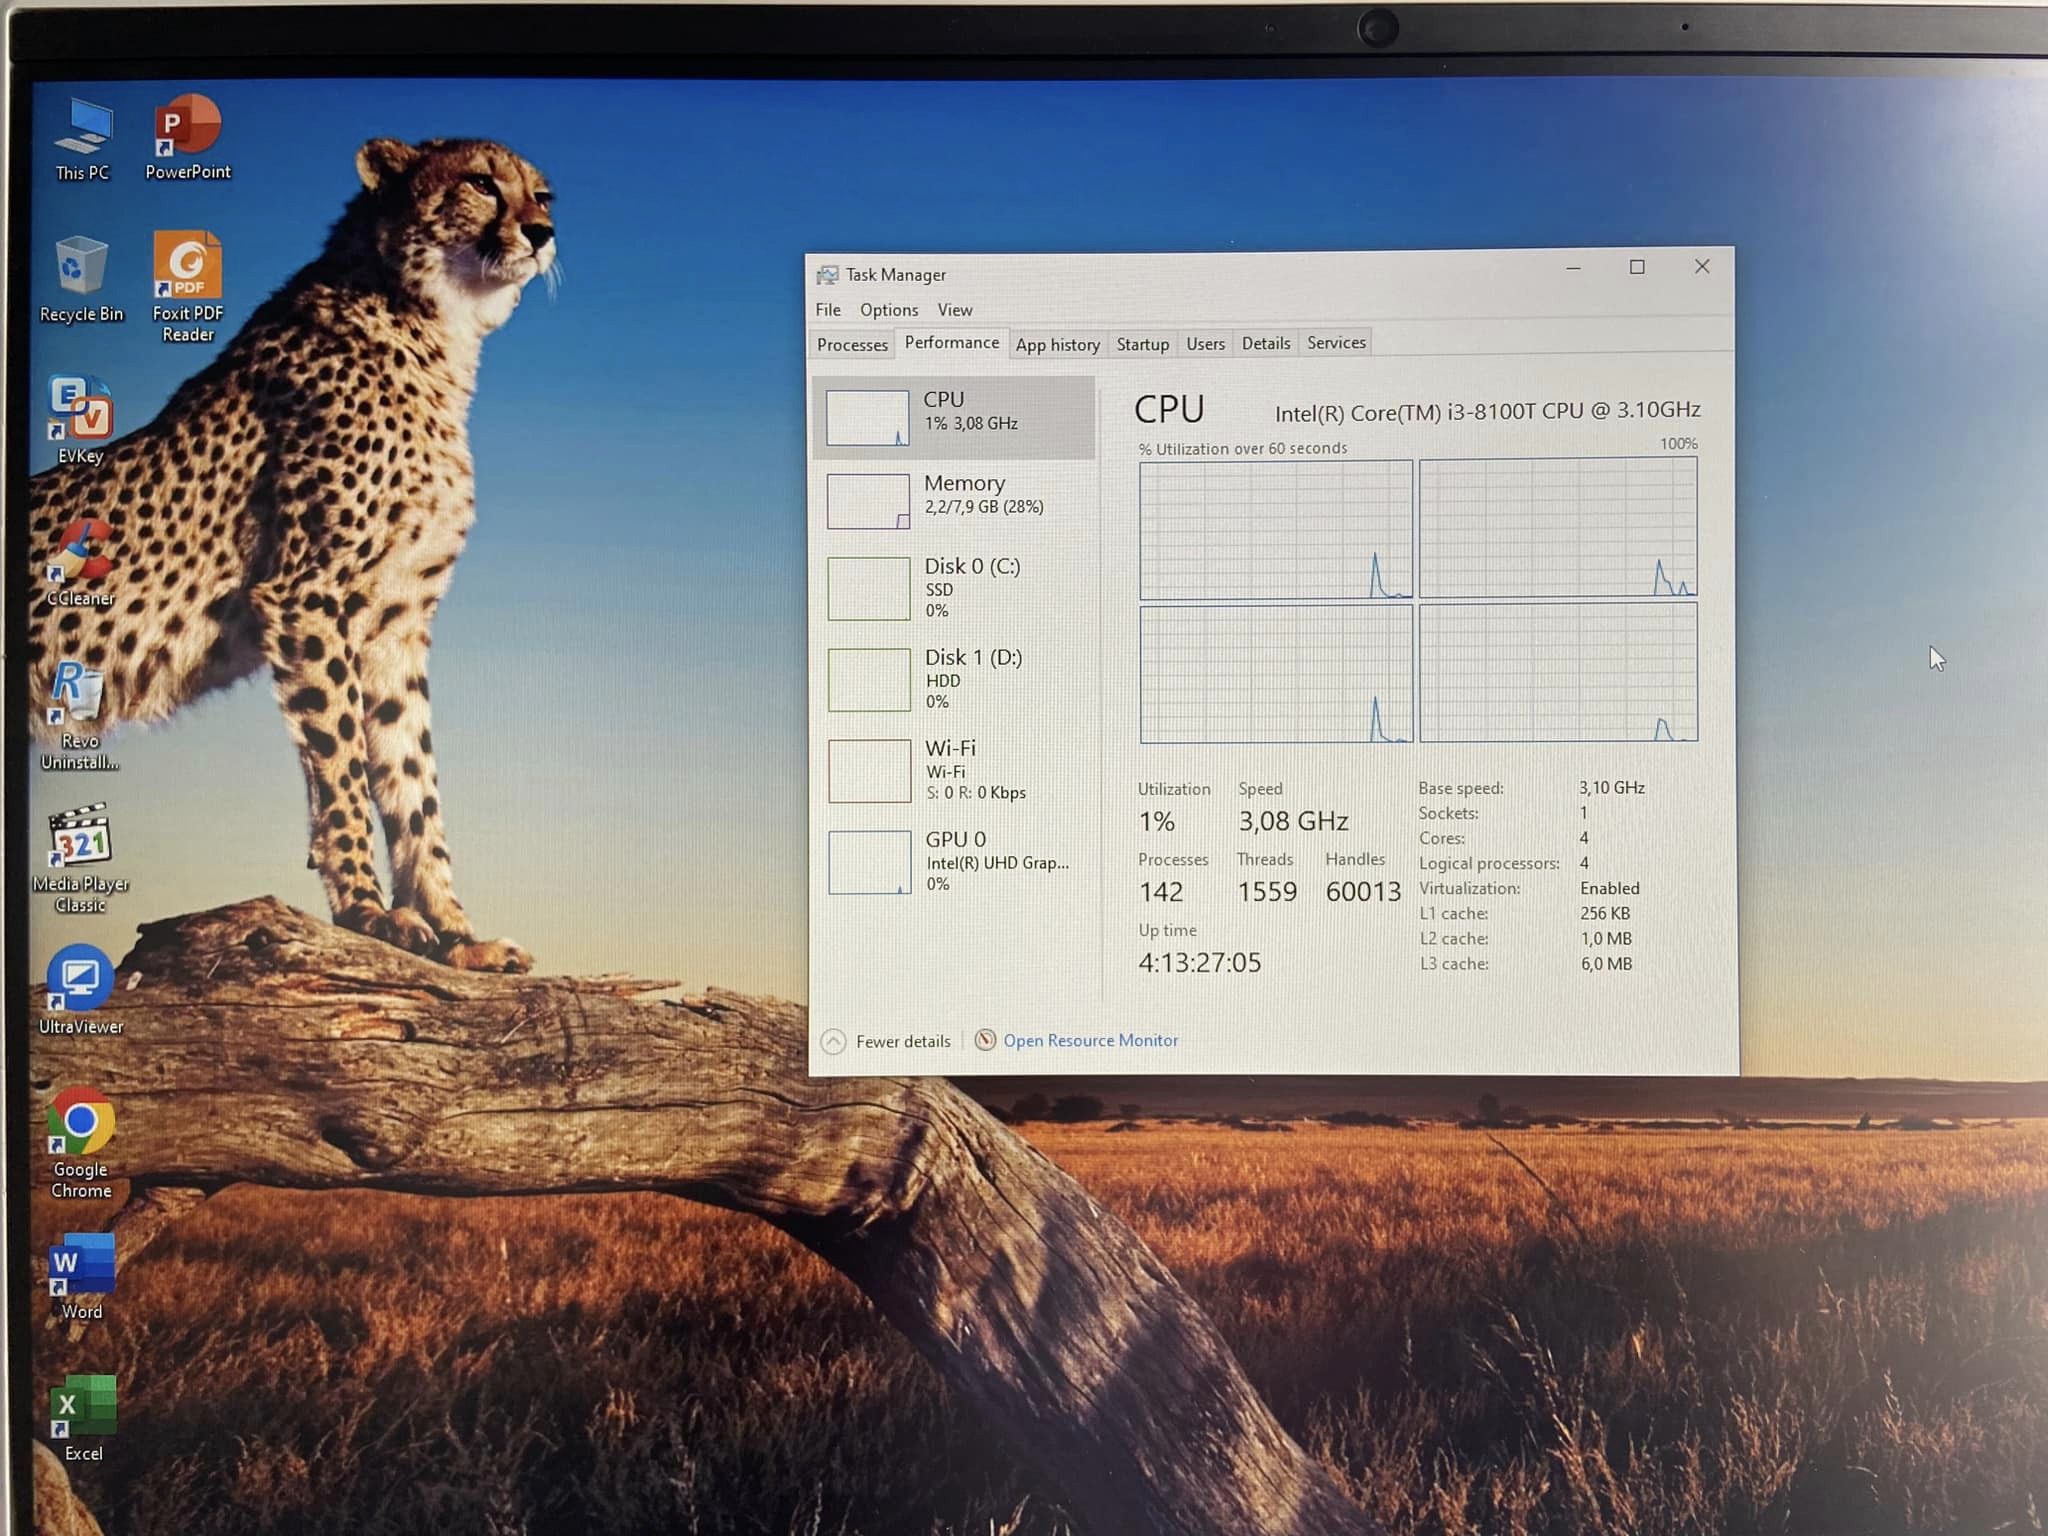The width and height of the screenshot is (2048, 1536).
Task: Switch to the Processes tab
Action: (852, 345)
